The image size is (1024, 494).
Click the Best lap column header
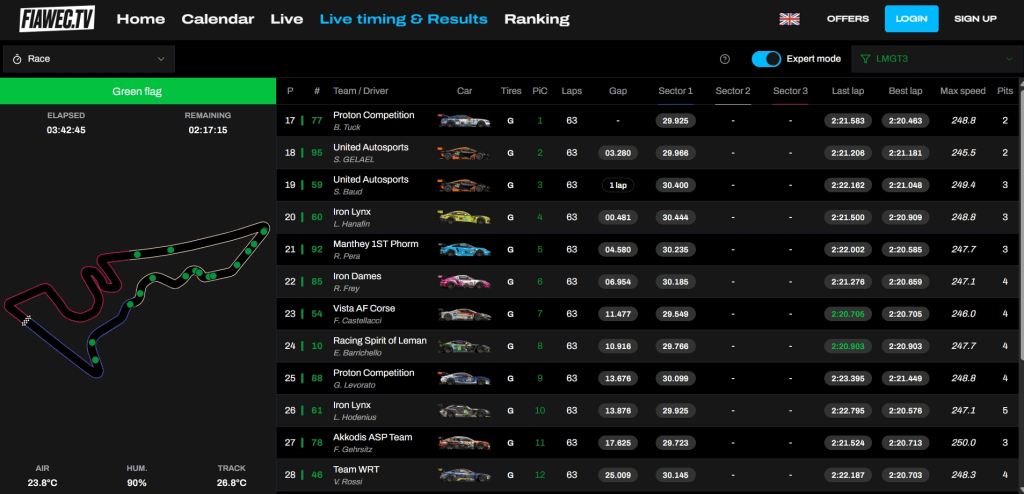point(905,91)
